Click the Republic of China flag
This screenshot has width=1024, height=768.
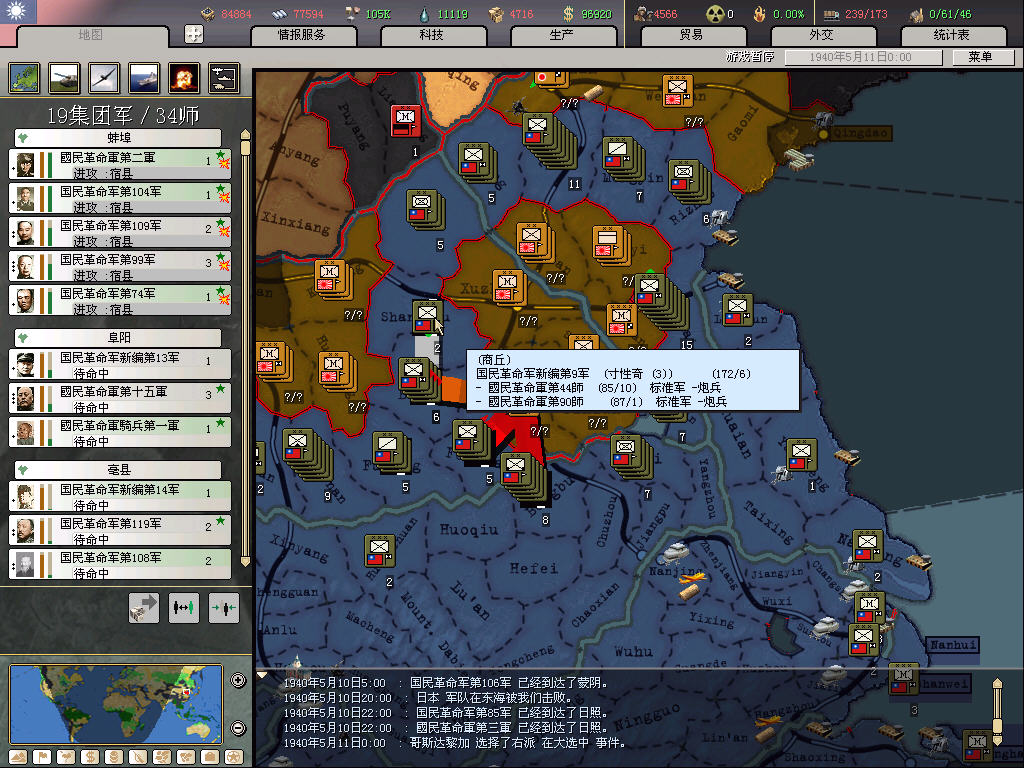pyautogui.click(x=18, y=11)
